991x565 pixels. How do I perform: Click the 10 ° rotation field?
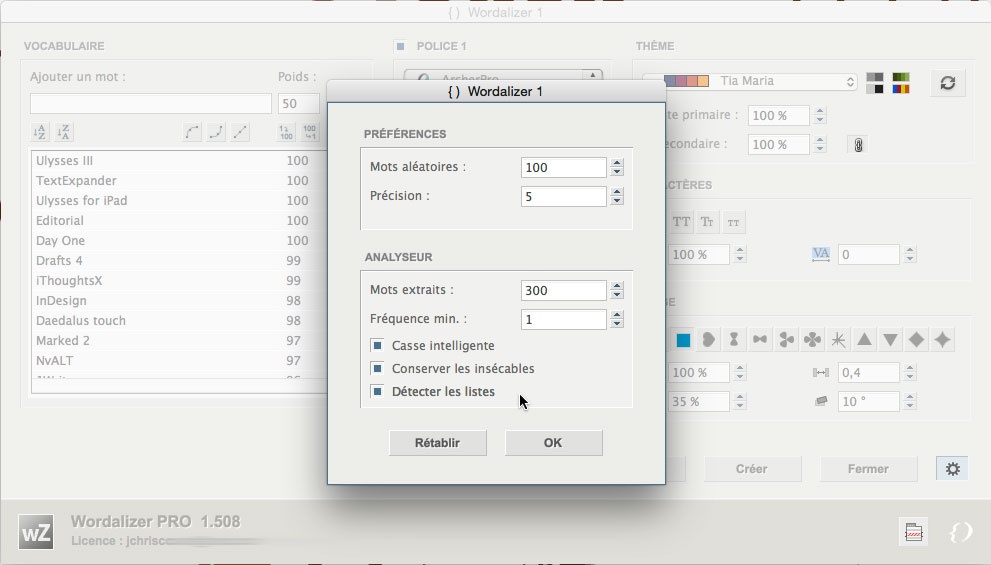[868, 401]
